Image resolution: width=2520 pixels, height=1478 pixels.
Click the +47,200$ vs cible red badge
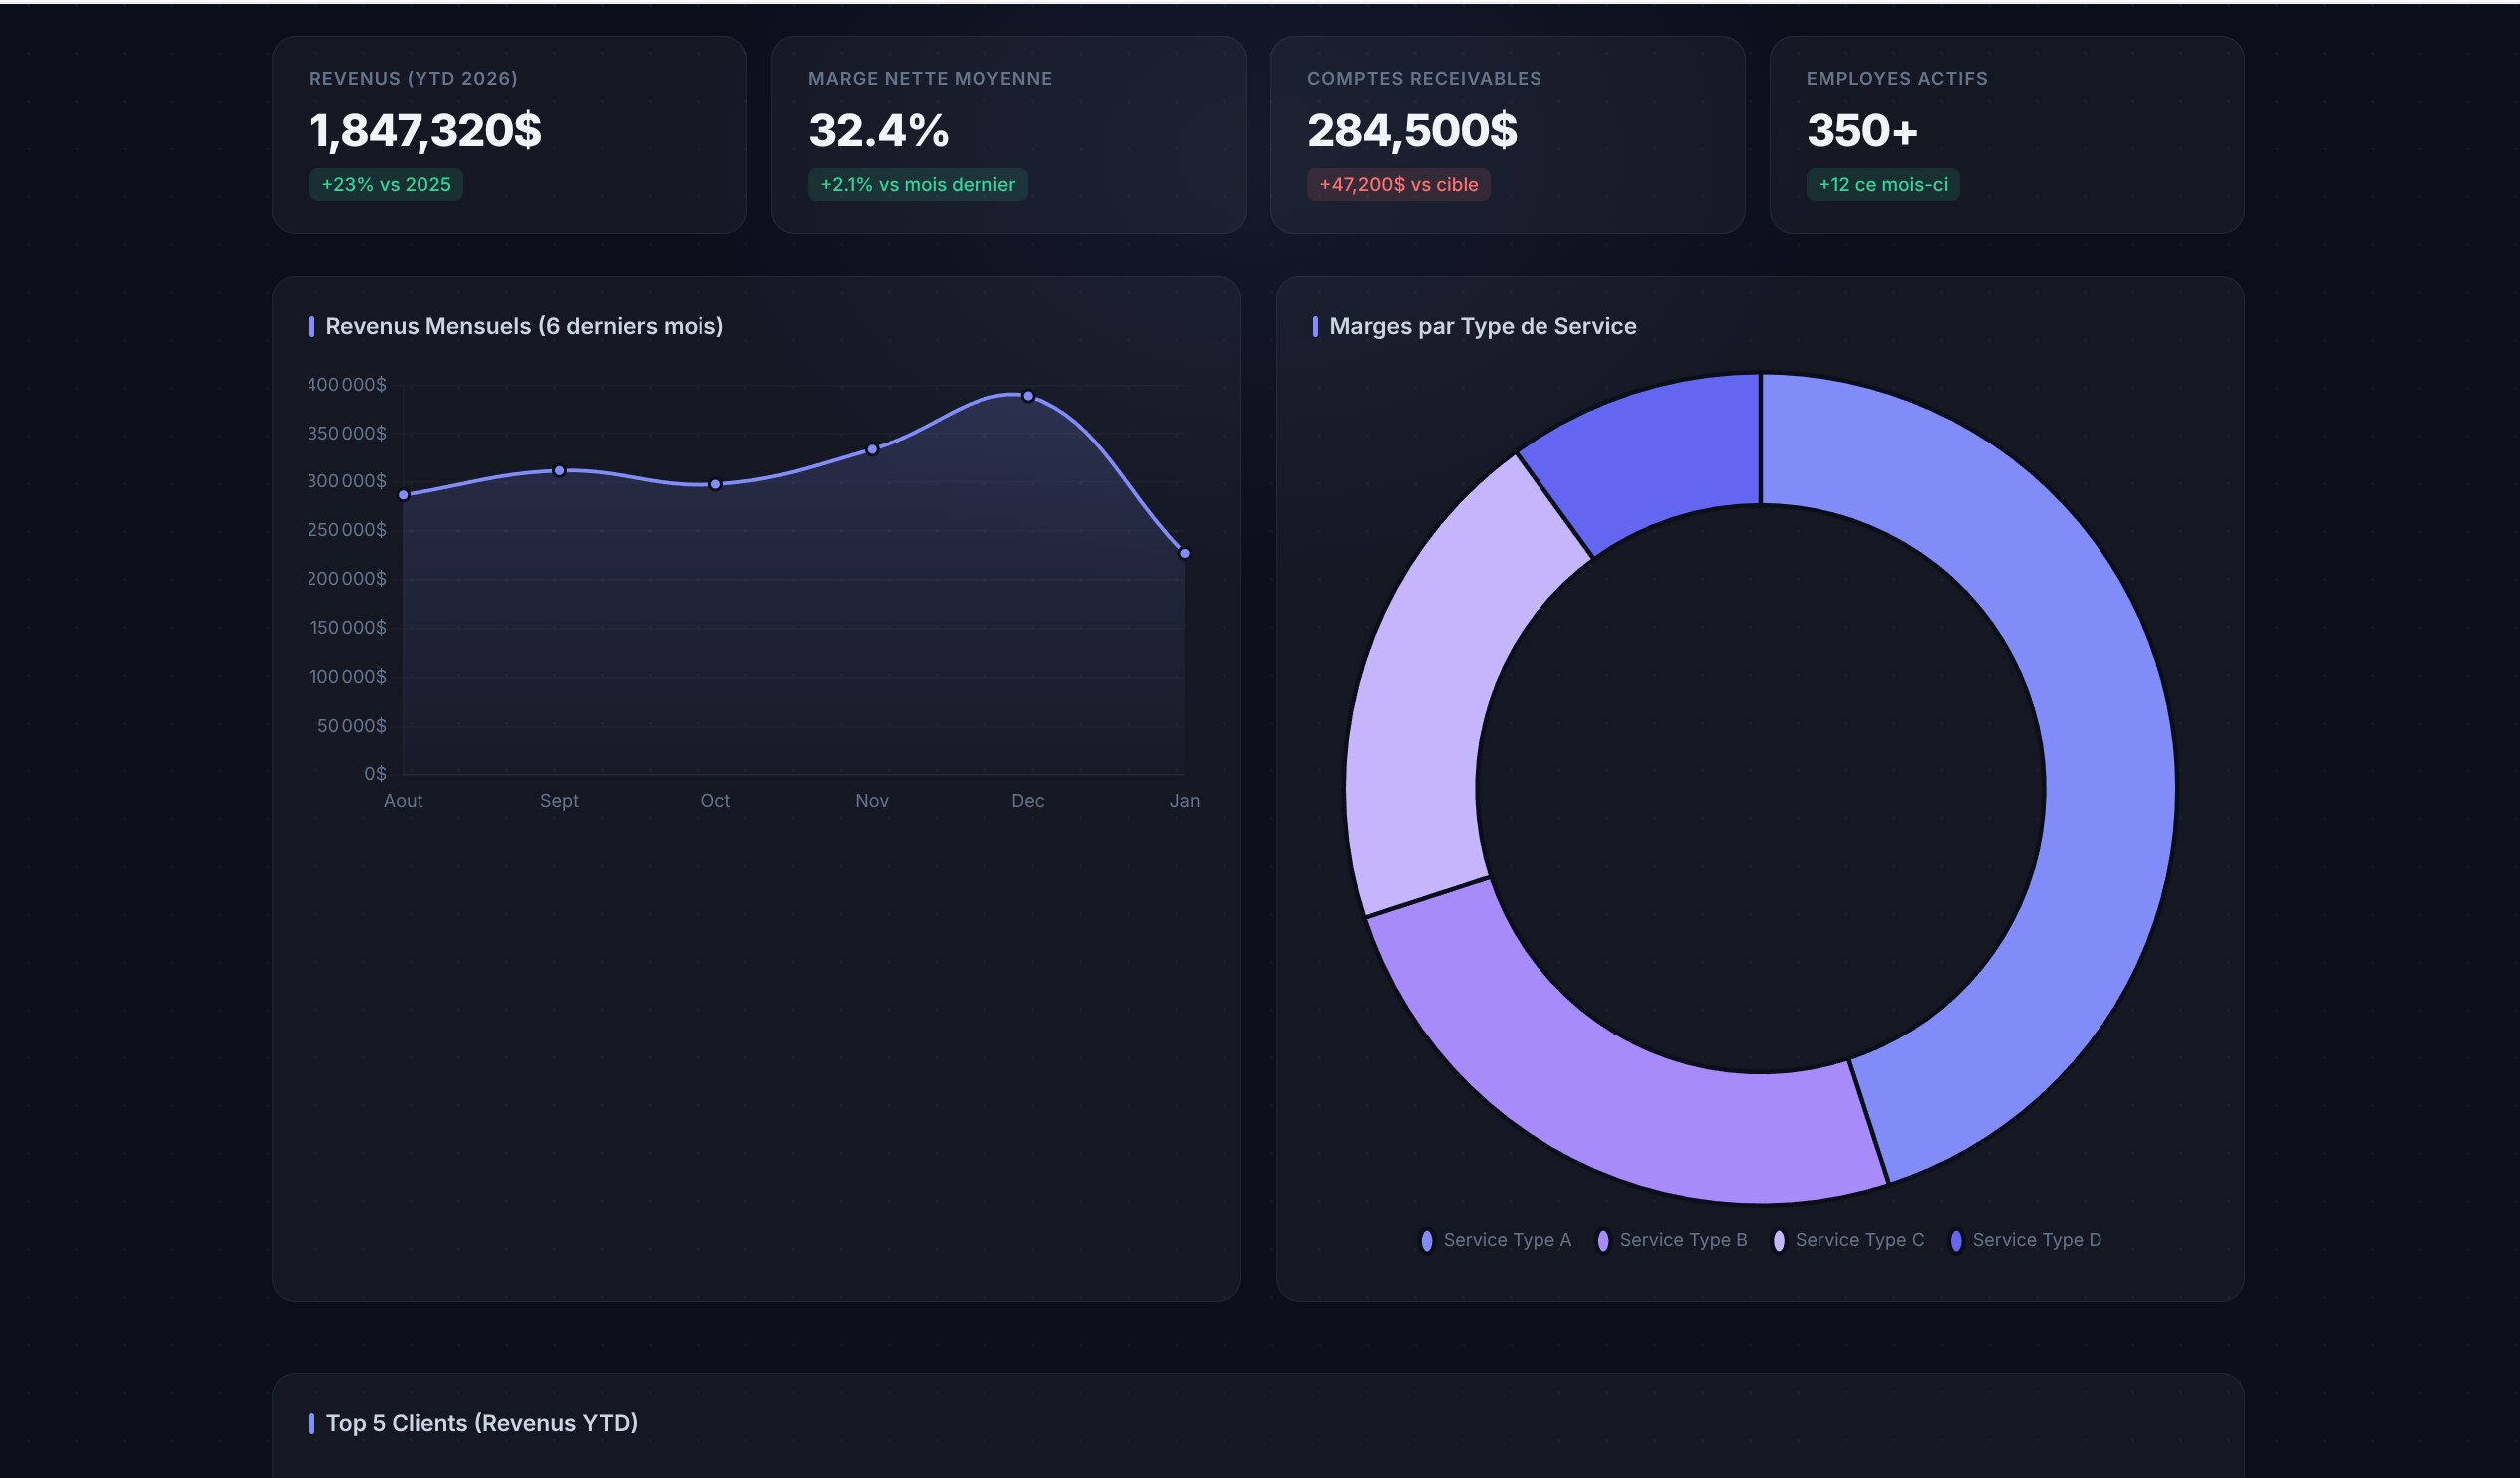[1398, 185]
